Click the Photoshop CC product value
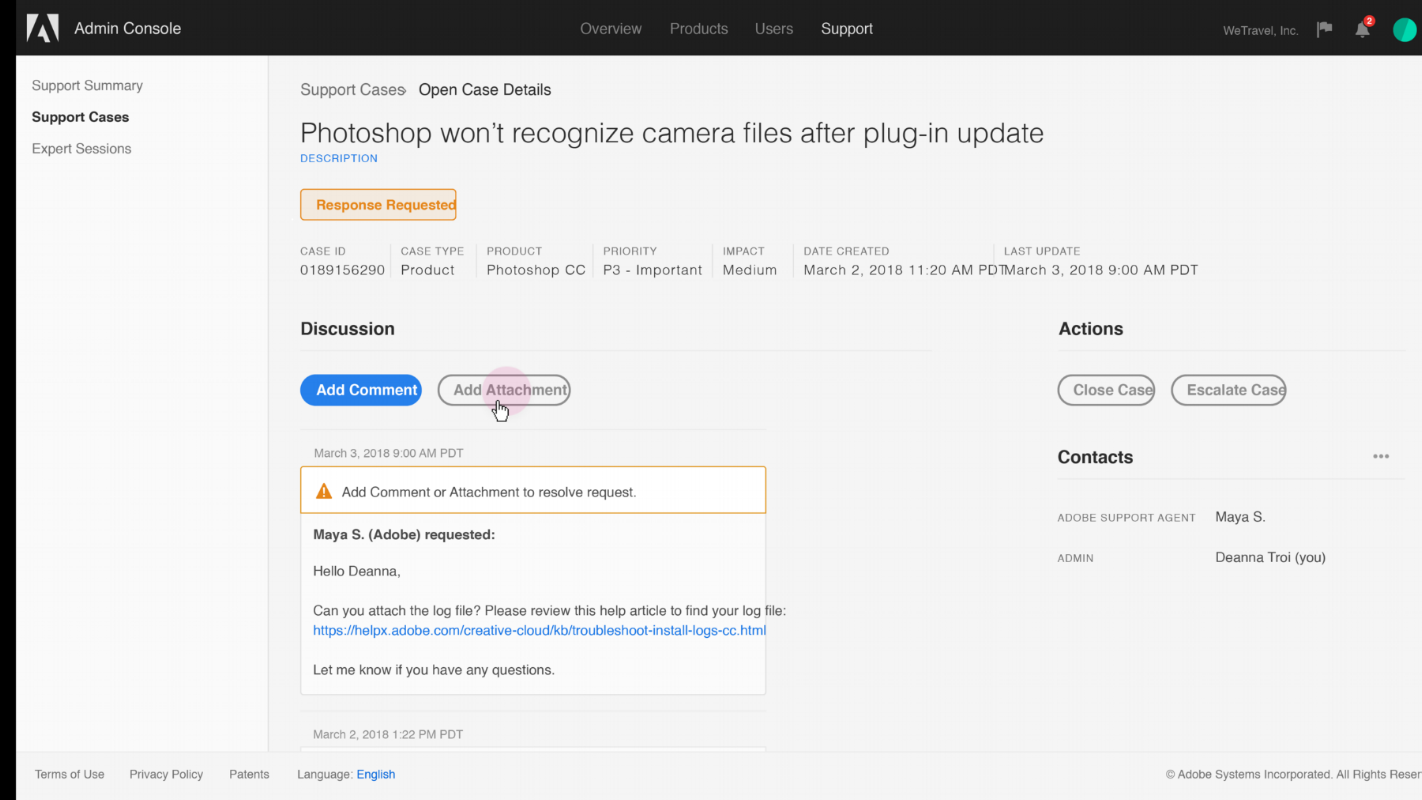 [536, 270]
